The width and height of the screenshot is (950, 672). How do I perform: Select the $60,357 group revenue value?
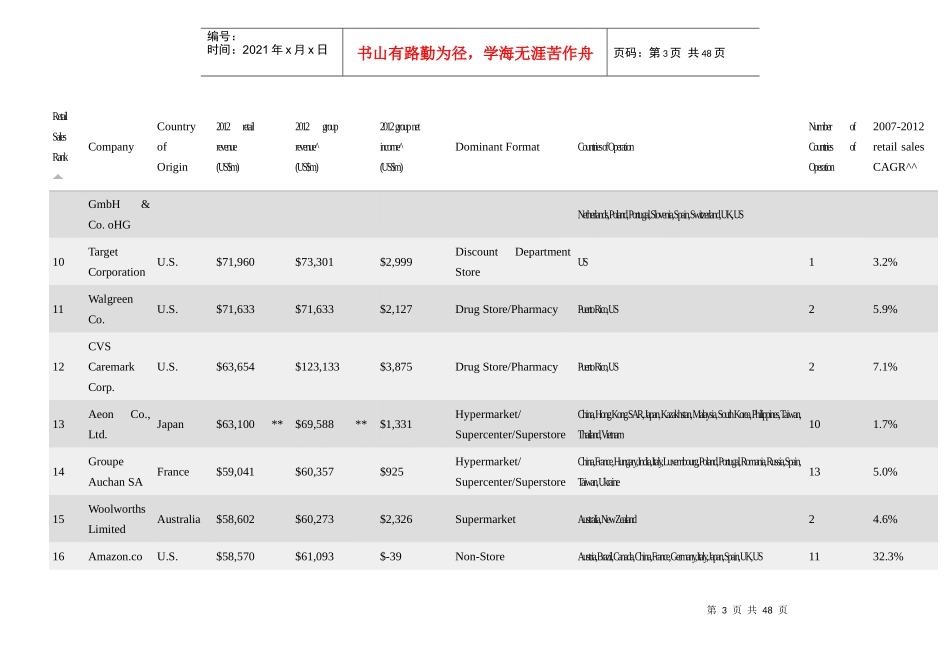pos(314,471)
